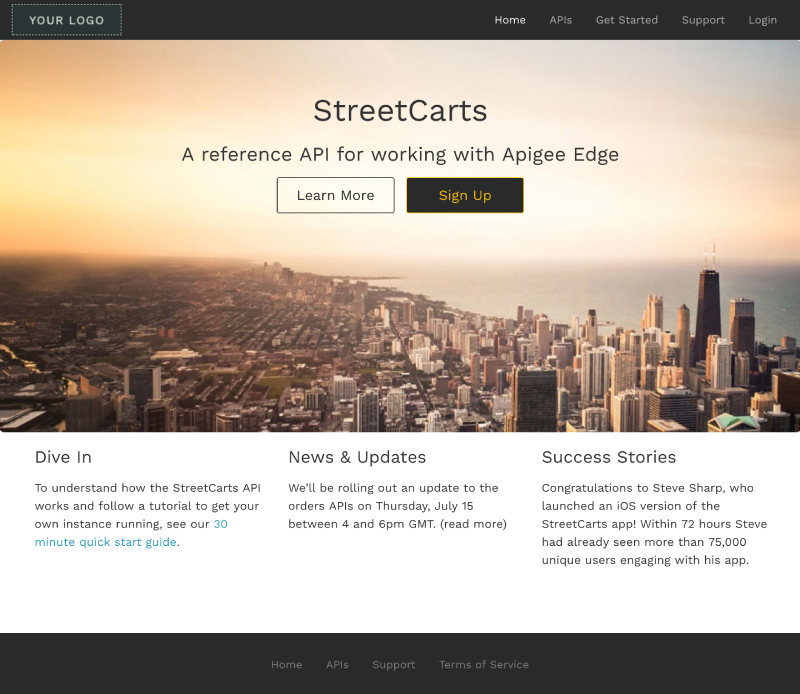Open Support from the footer links
The width and height of the screenshot is (800, 694).
[x=393, y=665]
